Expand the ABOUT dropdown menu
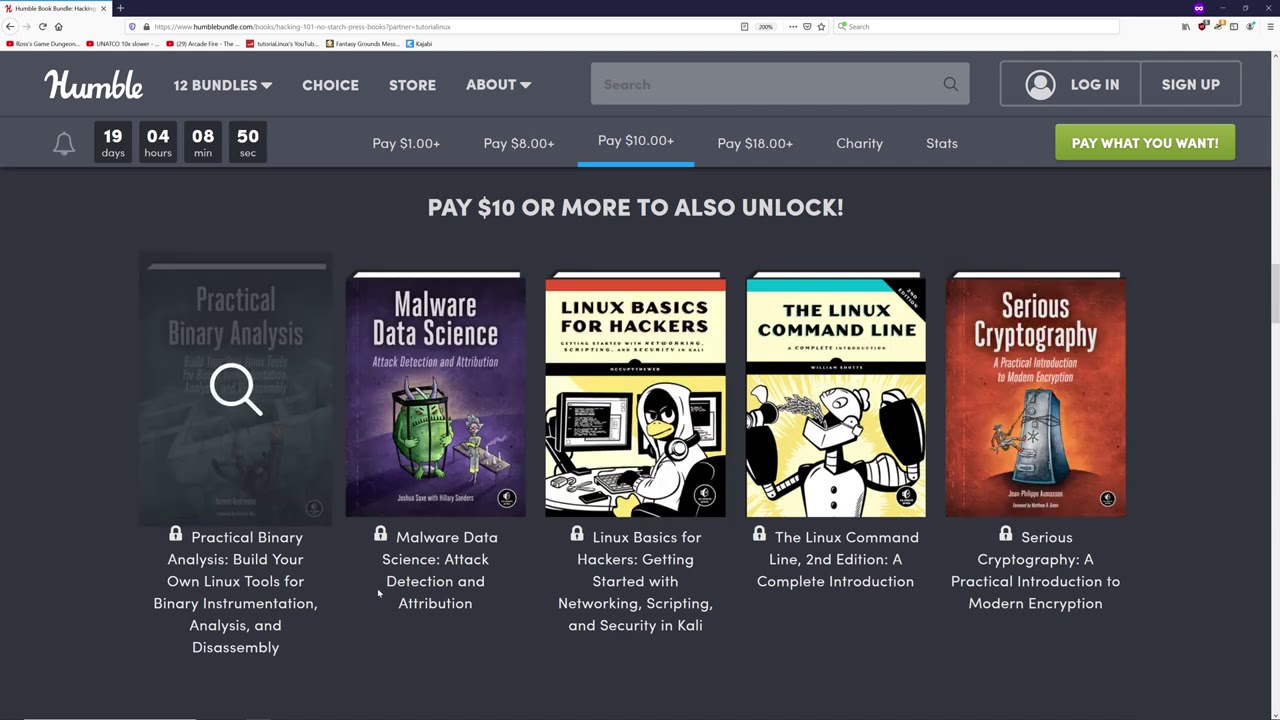Image resolution: width=1280 pixels, height=720 pixels. pyautogui.click(x=498, y=85)
